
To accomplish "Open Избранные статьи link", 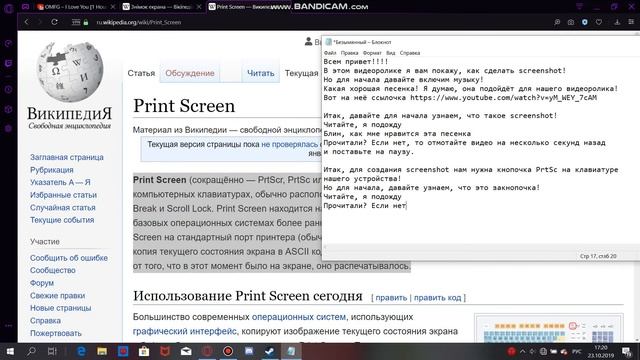I will point(63,195).
